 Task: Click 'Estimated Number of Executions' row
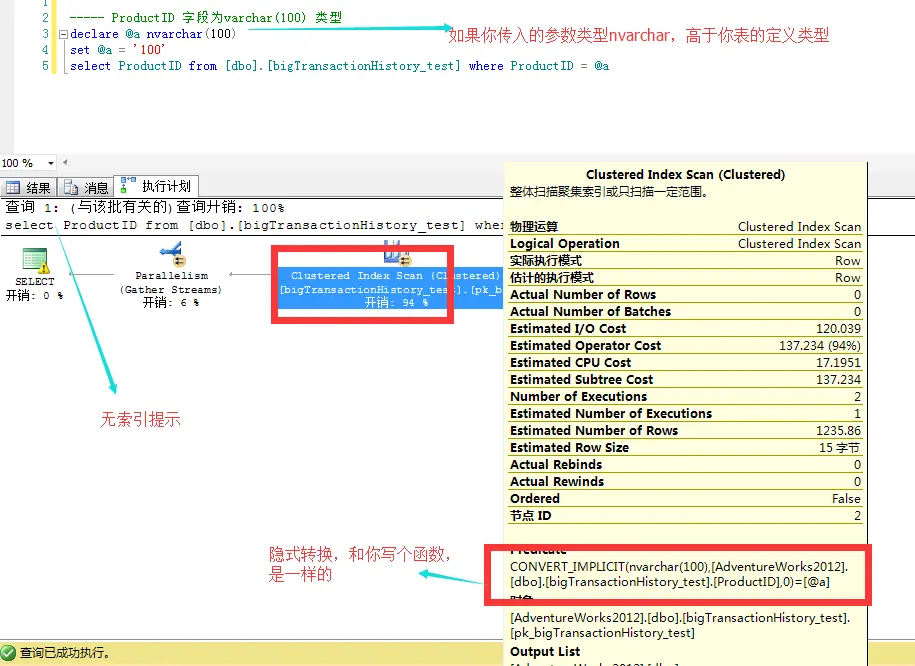tap(685, 413)
